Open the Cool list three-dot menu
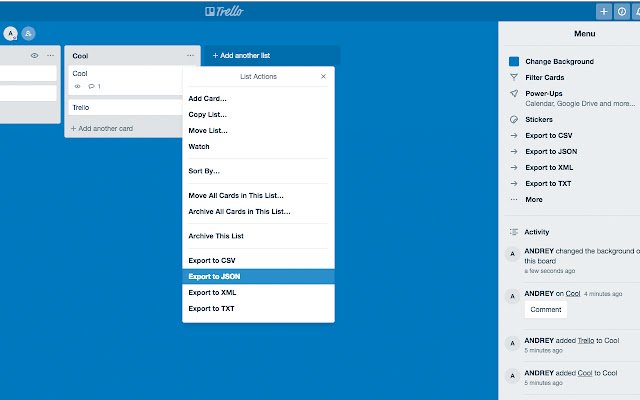640x400 pixels. (190, 56)
